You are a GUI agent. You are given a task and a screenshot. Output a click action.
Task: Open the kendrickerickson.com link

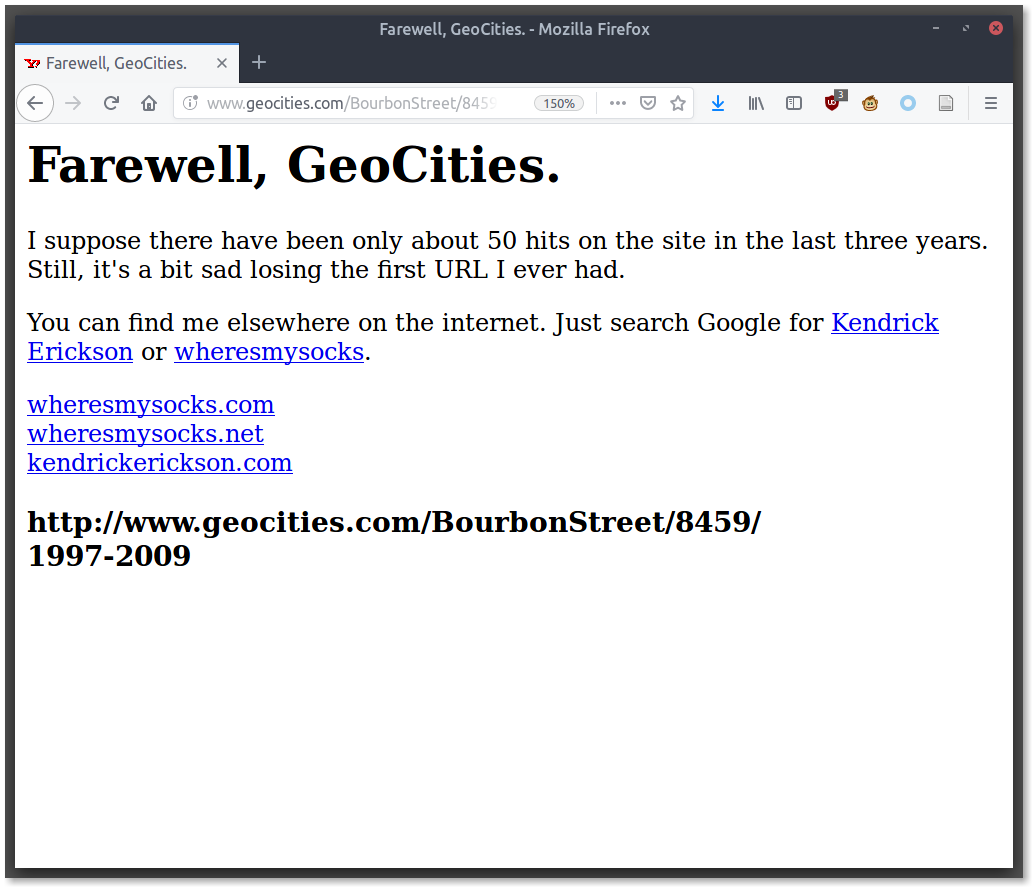(160, 463)
